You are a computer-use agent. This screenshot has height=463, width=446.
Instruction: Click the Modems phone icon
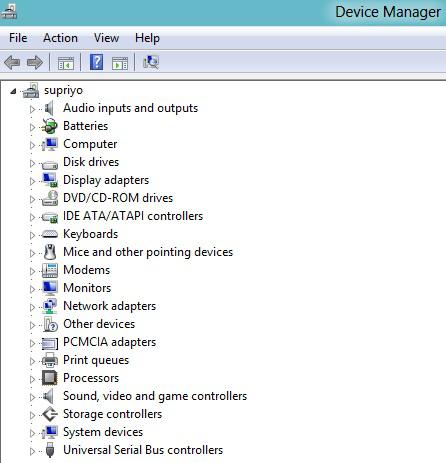(x=50, y=270)
